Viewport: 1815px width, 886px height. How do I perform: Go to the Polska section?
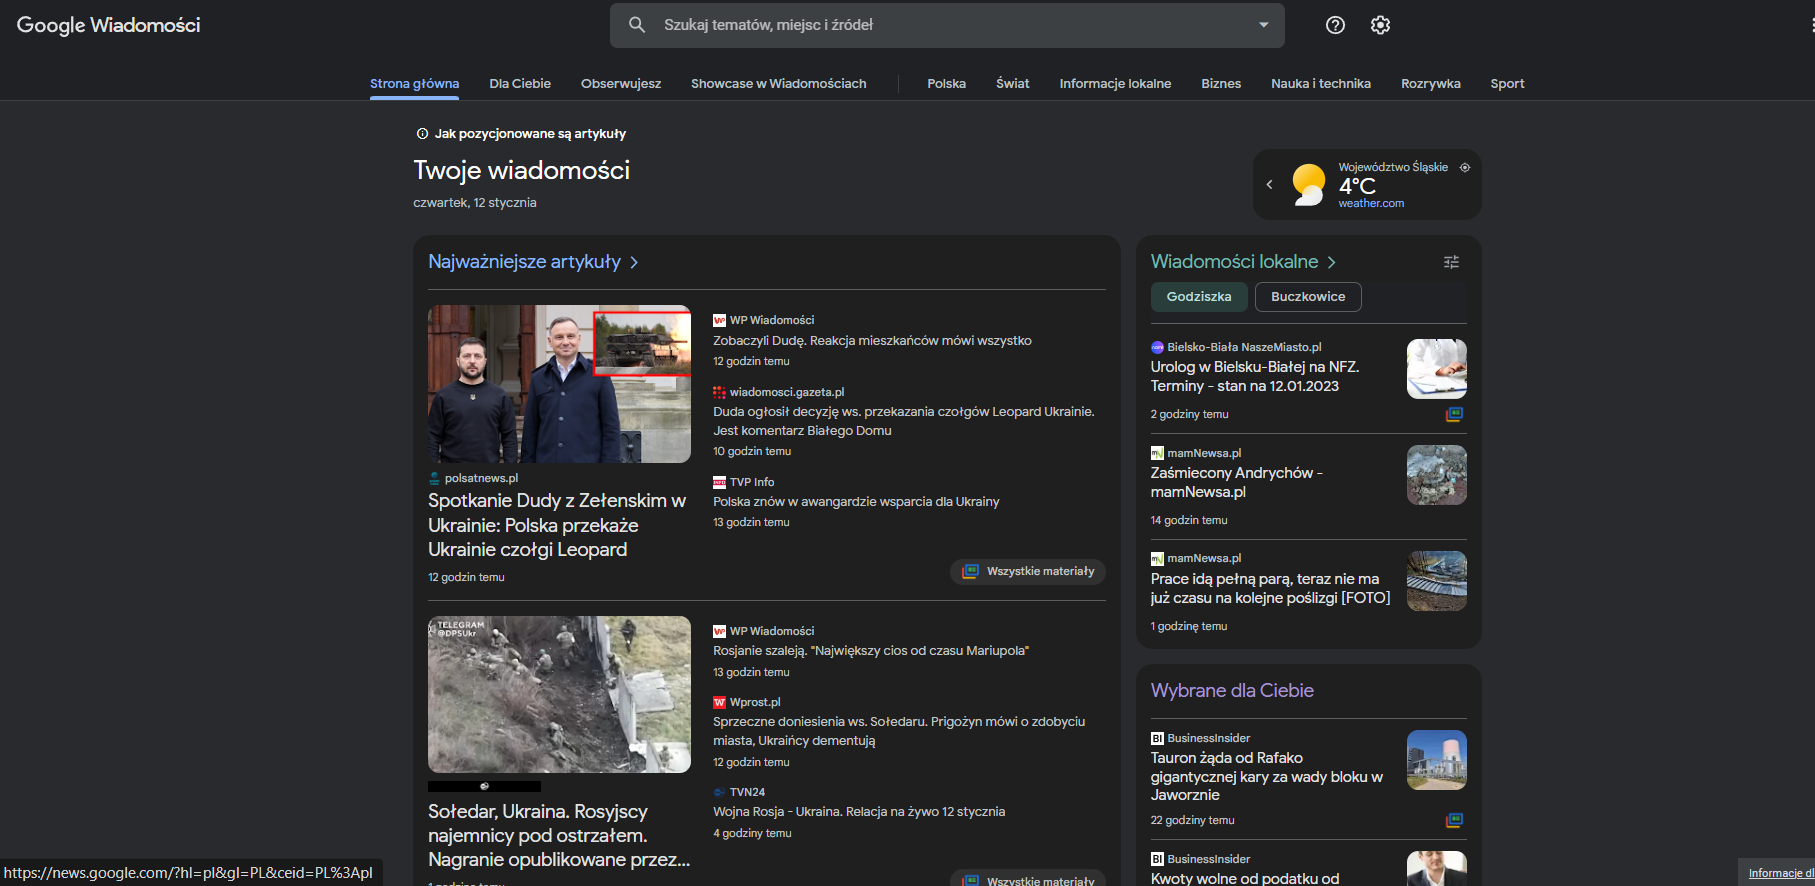946,84
